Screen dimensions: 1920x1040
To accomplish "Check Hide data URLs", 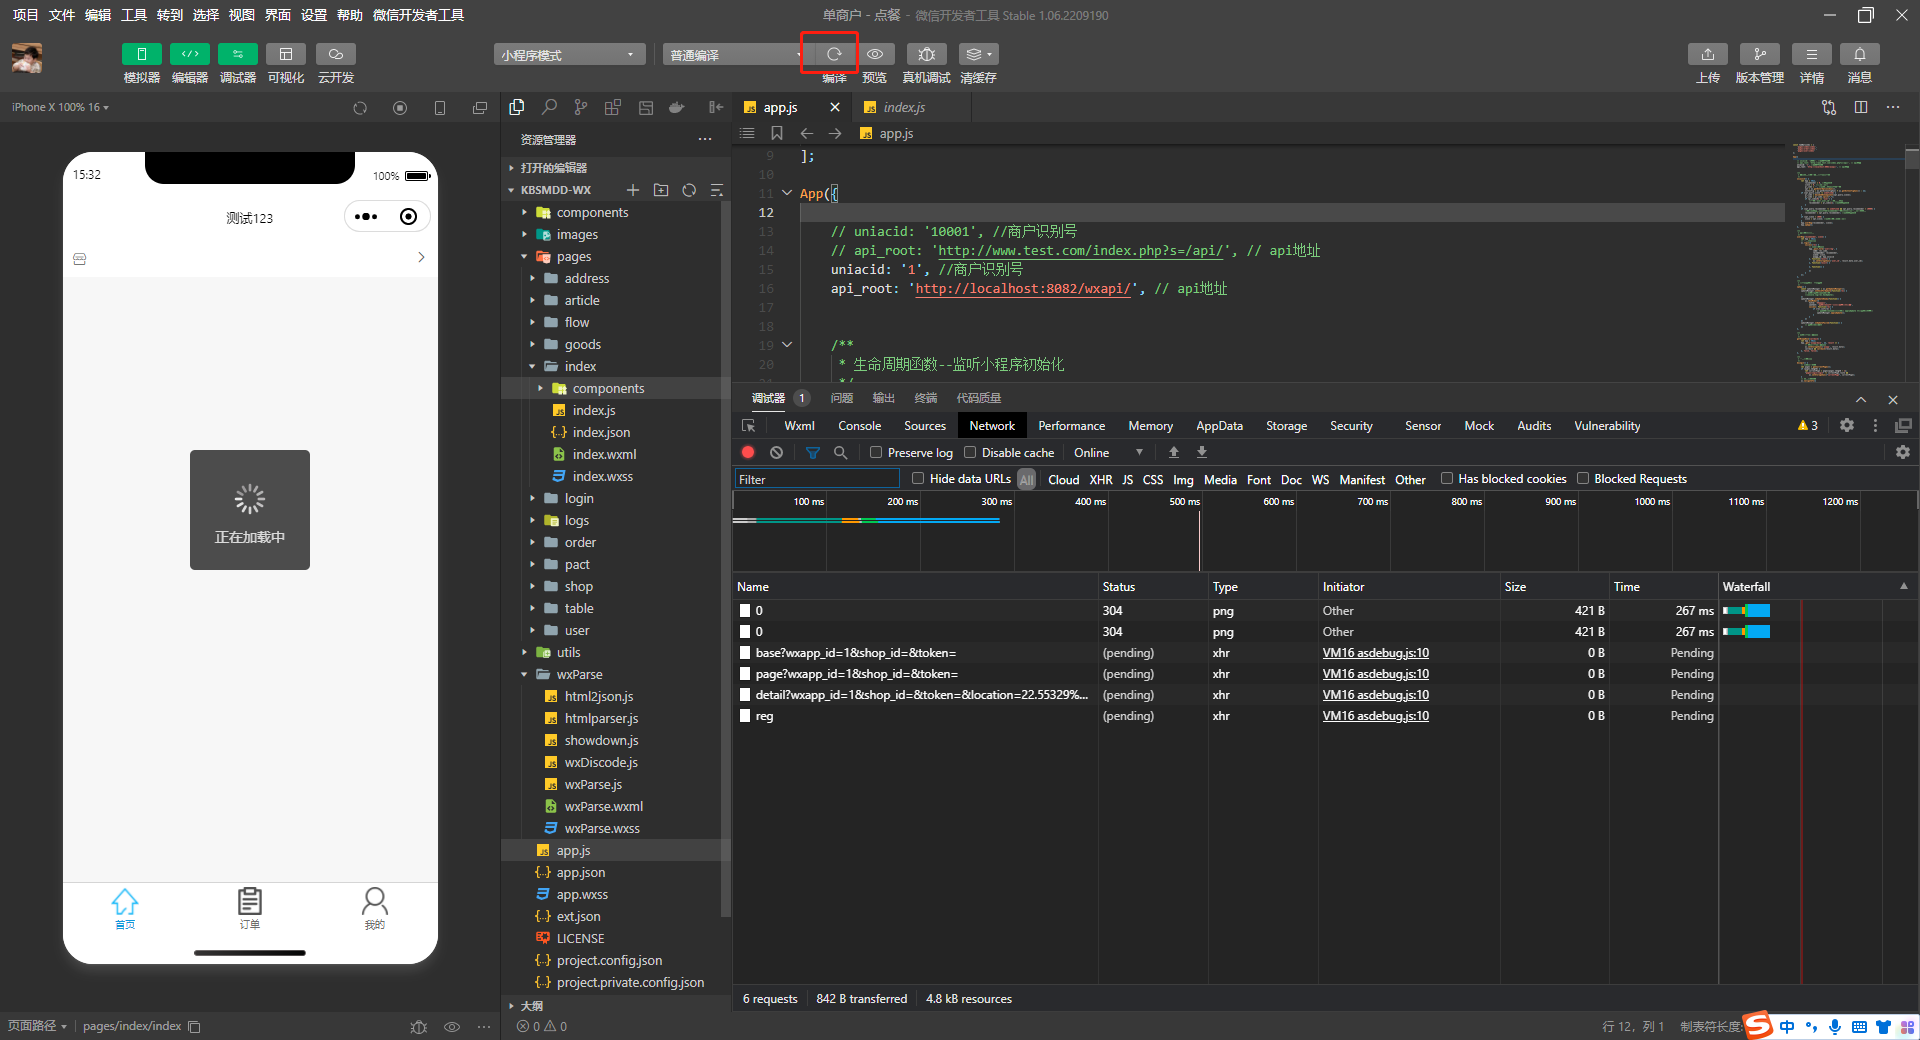I will point(918,478).
